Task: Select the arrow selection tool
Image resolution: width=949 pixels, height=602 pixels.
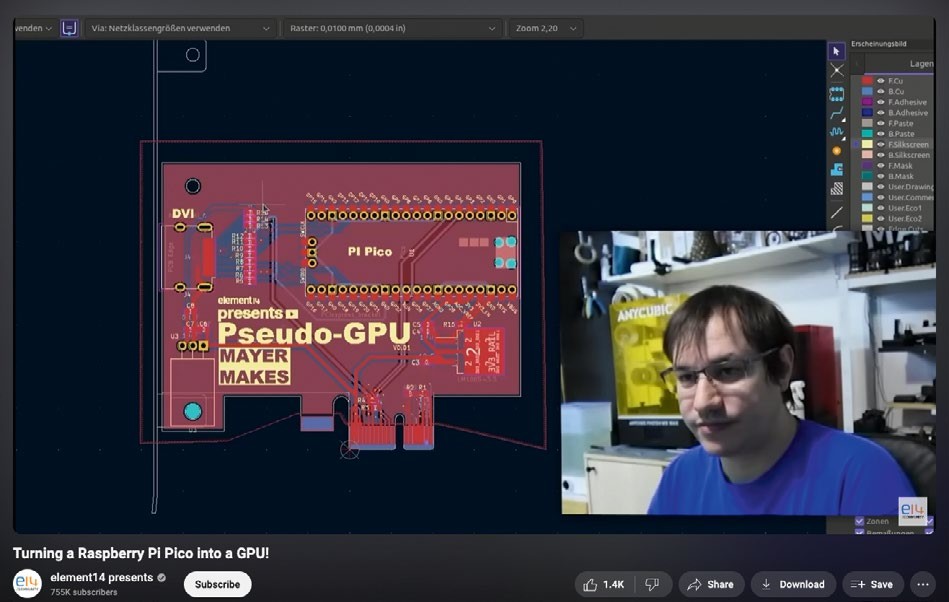Action: pyautogui.click(x=836, y=51)
